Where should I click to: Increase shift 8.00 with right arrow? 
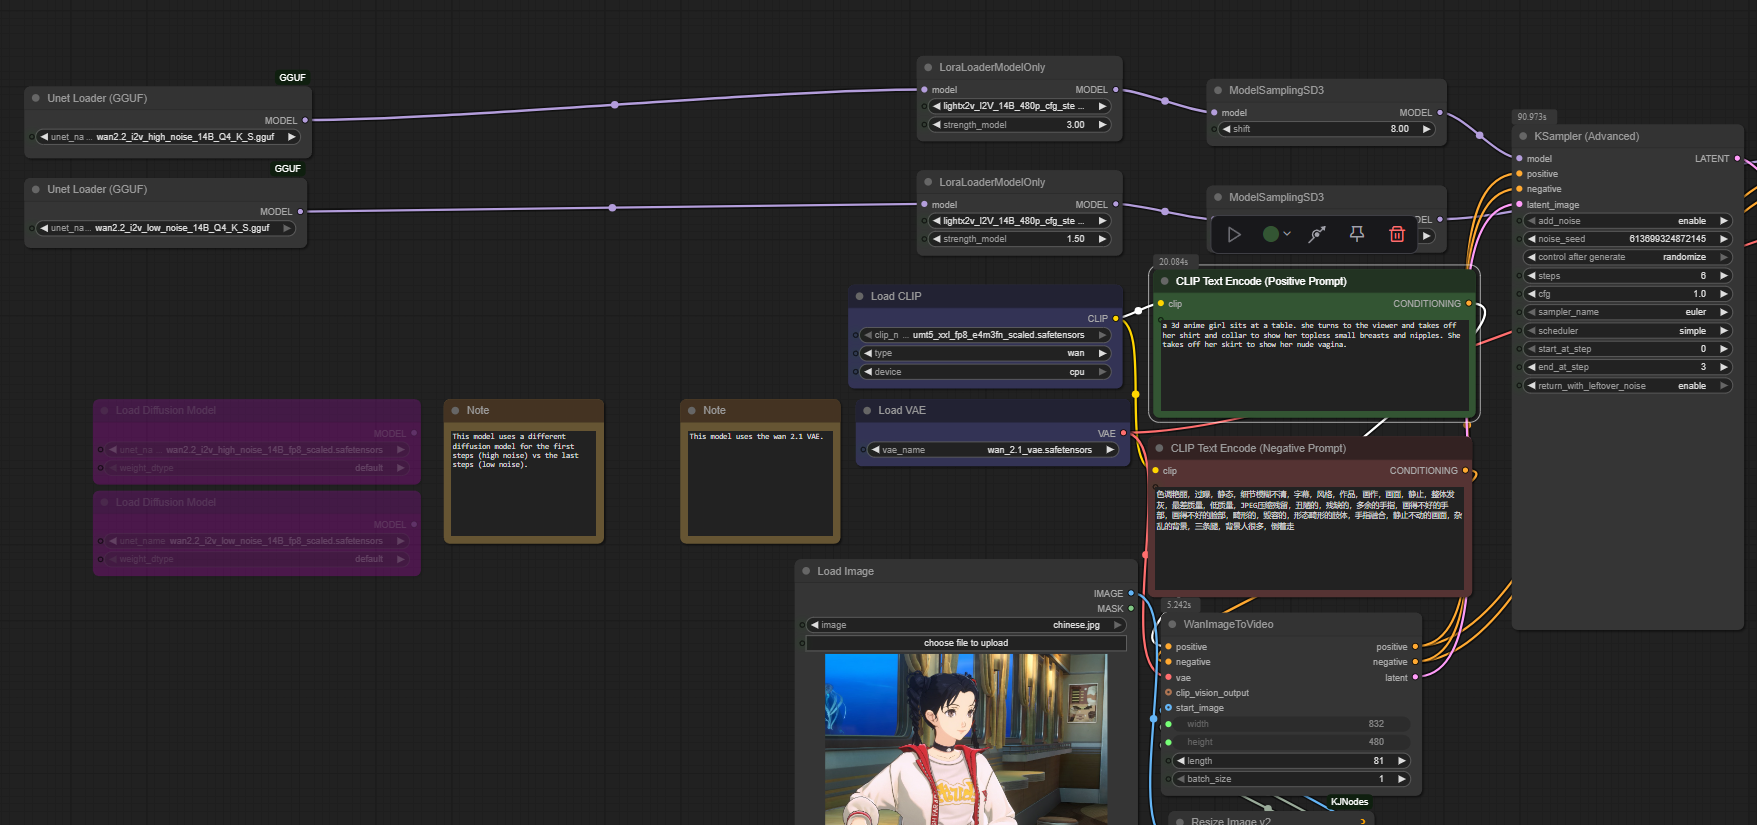pyautogui.click(x=1427, y=129)
